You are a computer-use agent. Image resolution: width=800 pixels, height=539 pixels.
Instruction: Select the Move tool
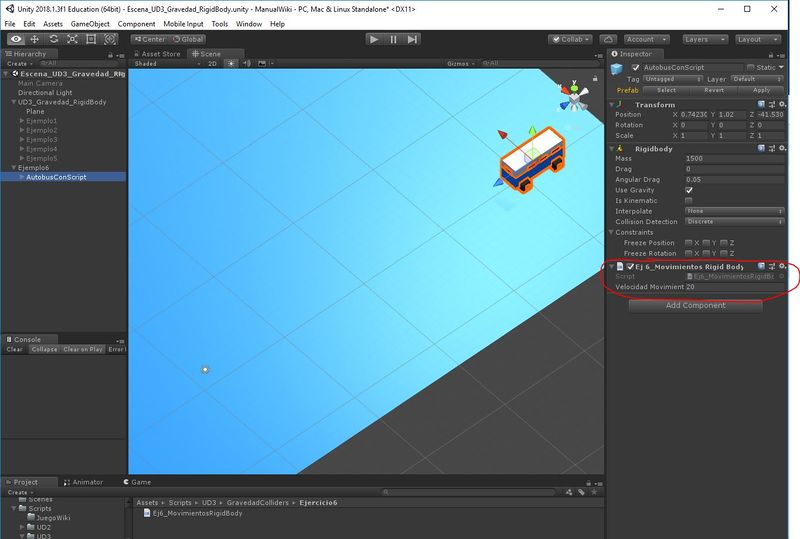pyautogui.click(x=35, y=39)
